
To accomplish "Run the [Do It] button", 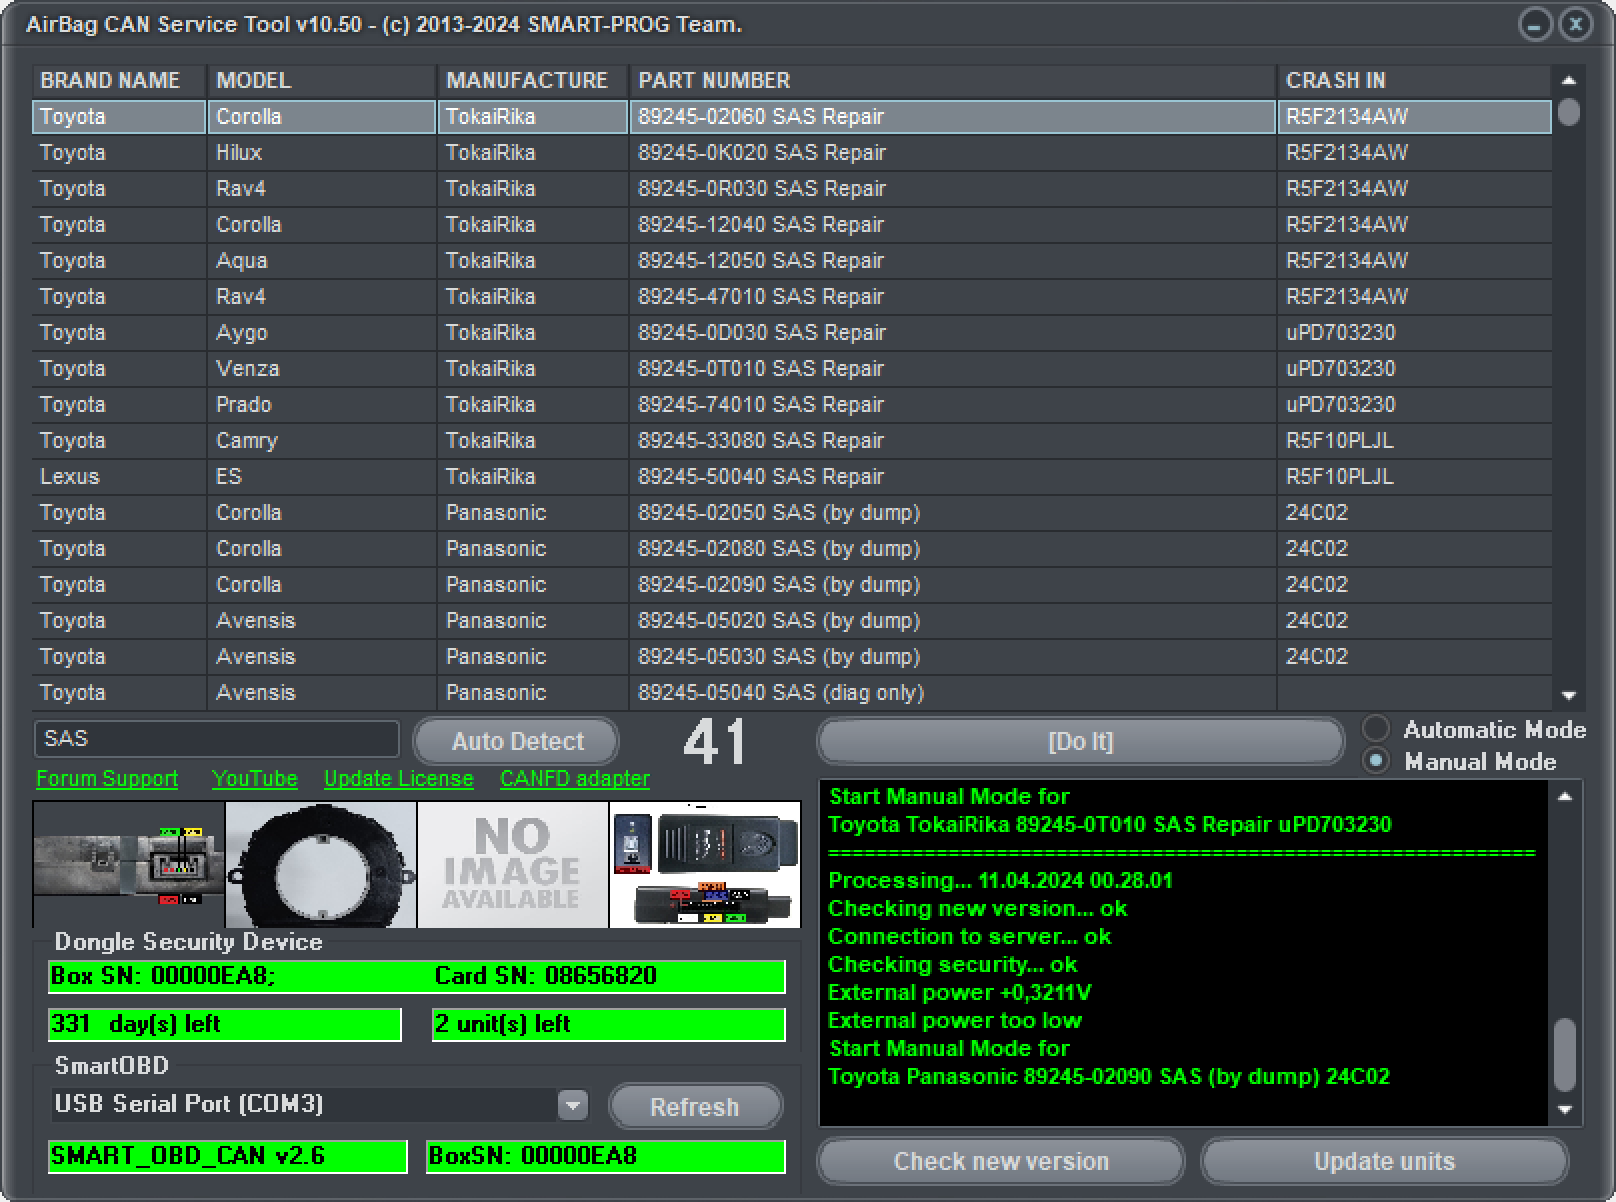I will click(x=1080, y=742).
